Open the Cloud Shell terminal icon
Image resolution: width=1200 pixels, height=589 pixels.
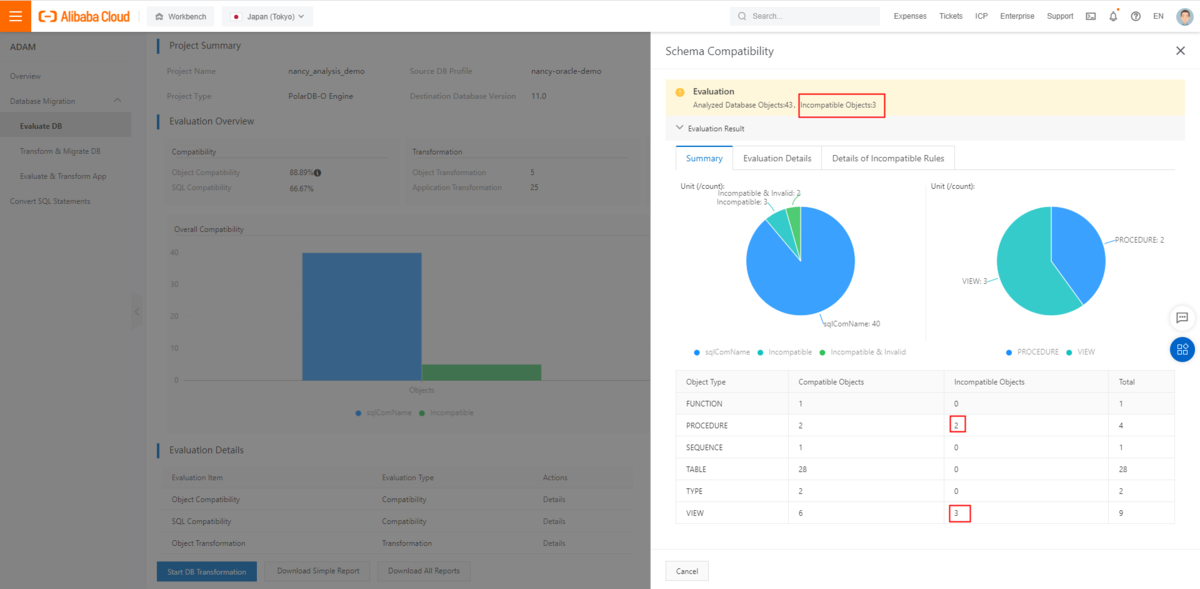tap(1090, 16)
